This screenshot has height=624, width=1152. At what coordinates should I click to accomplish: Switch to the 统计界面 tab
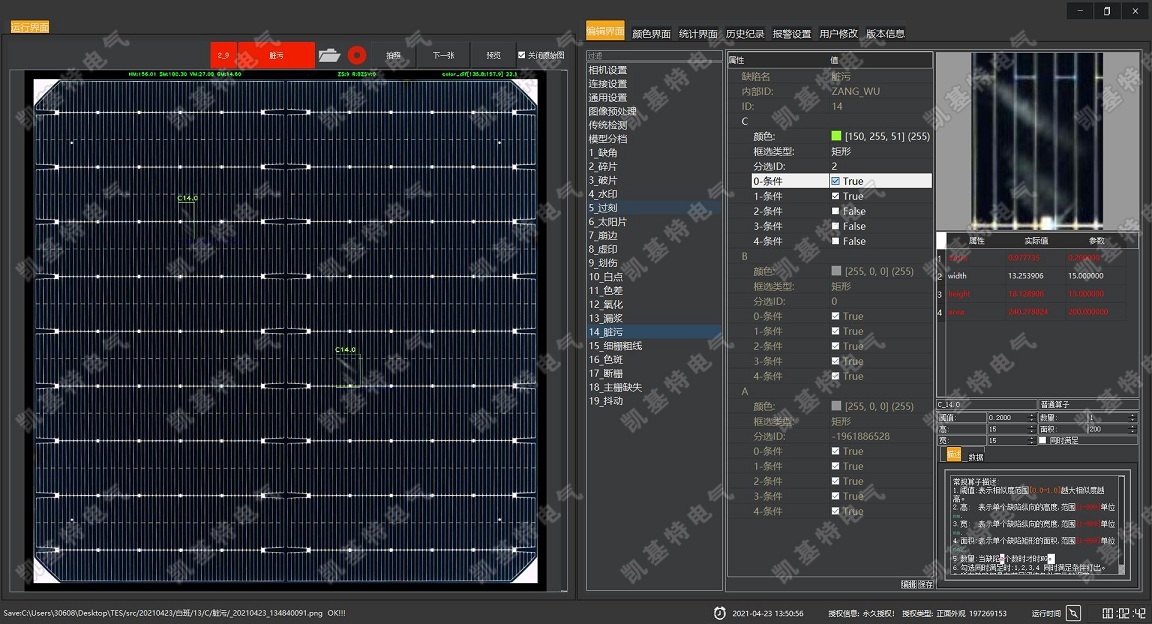click(698, 33)
